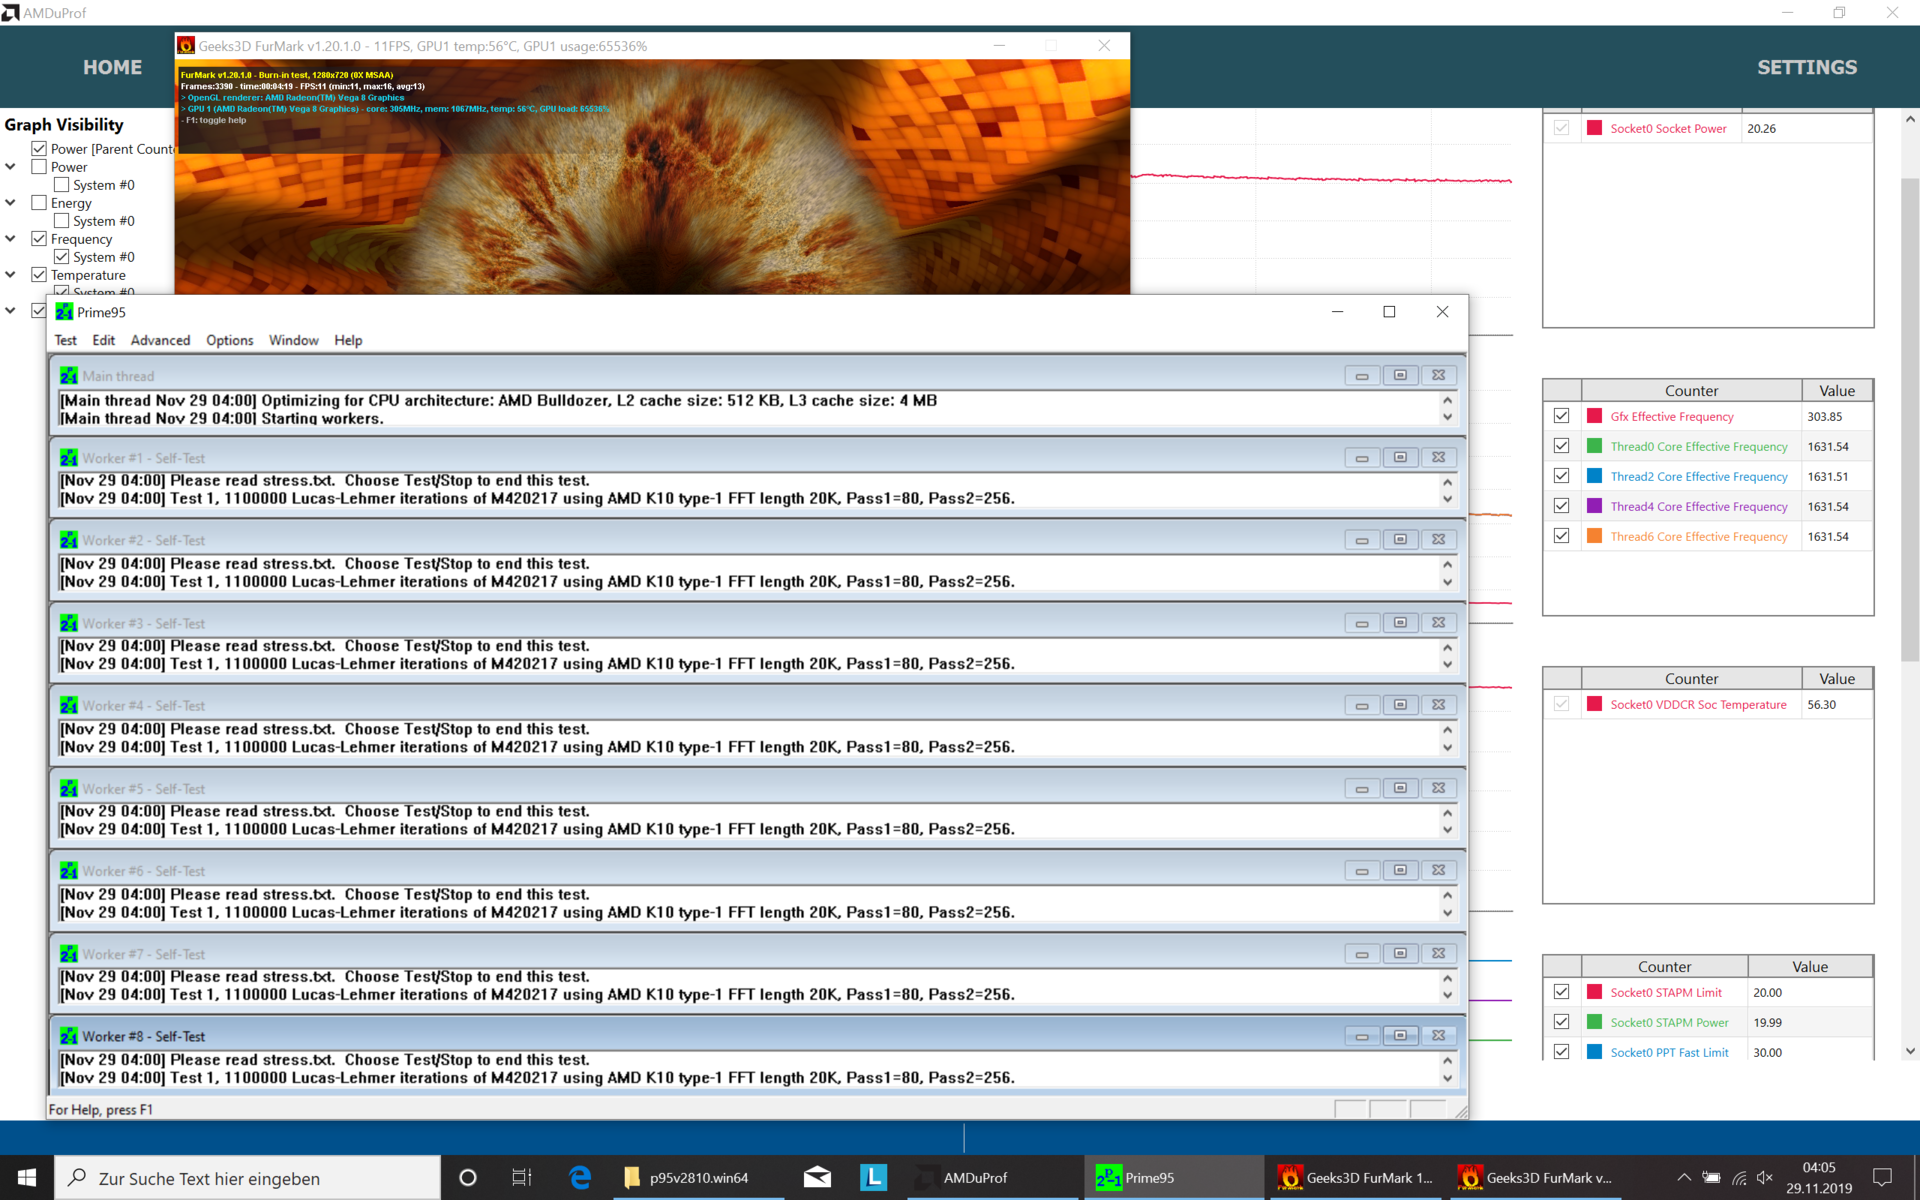Collapse the Energy tree node
Viewport: 1920px width, 1200px height.
coord(11,203)
